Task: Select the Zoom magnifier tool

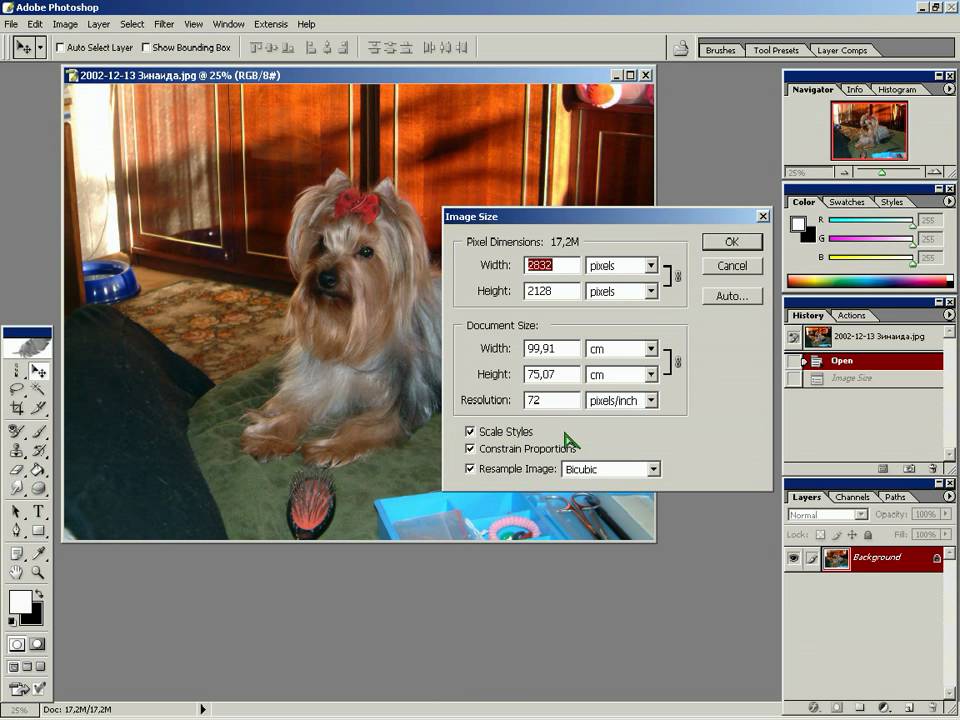Action: pyautogui.click(x=39, y=572)
